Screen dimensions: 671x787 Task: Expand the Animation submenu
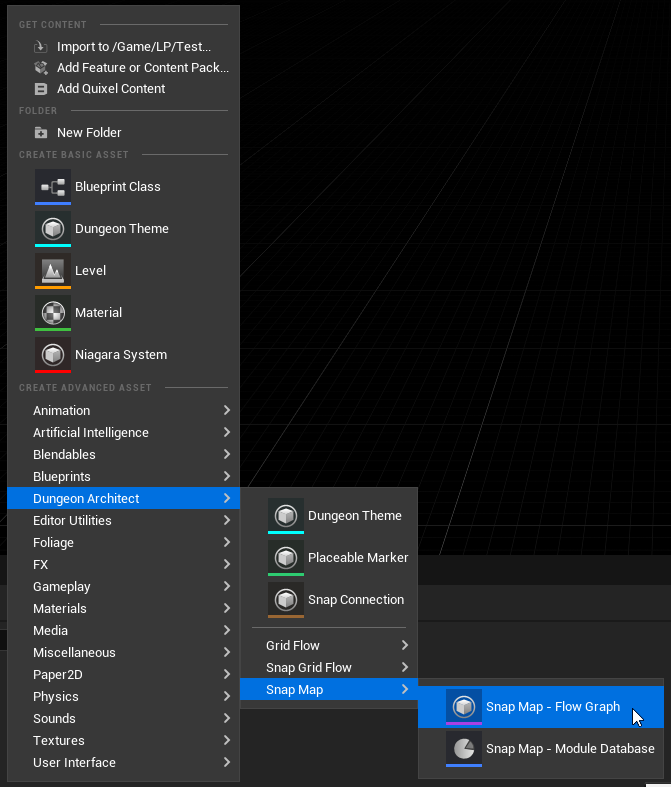[123, 411]
